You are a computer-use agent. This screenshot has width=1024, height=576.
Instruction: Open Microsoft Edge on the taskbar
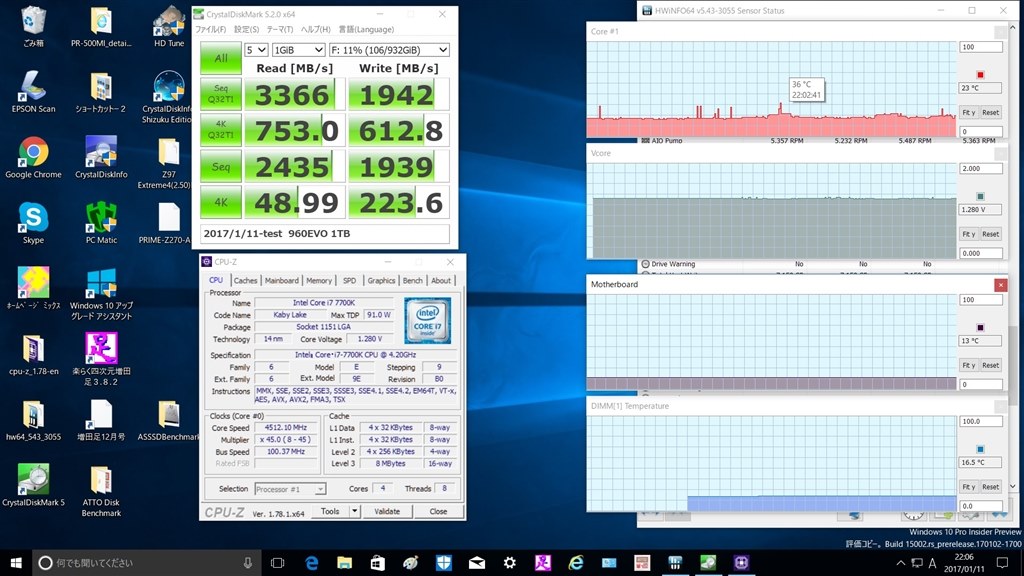tap(312, 562)
